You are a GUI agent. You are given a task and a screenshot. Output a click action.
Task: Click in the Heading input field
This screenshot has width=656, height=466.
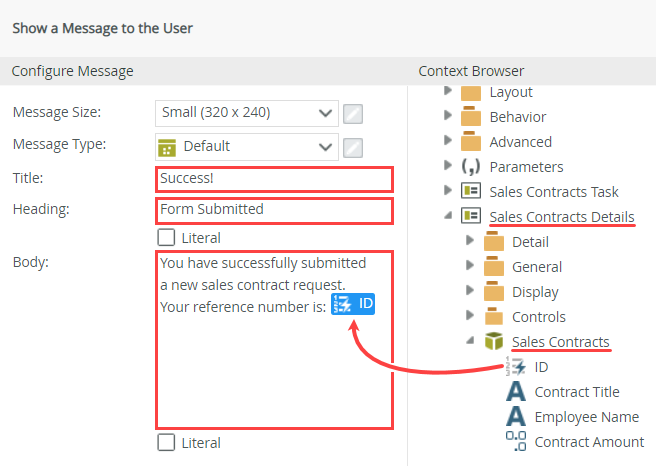[274, 211]
